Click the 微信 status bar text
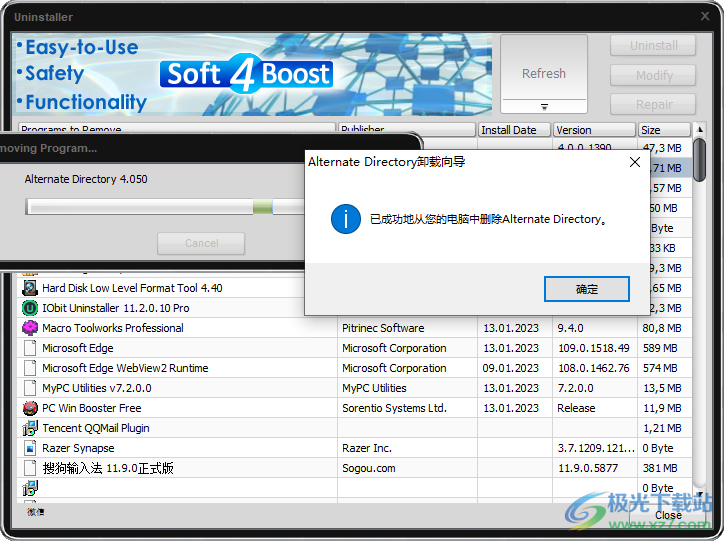This screenshot has height=541, width=724. [36, 511]
